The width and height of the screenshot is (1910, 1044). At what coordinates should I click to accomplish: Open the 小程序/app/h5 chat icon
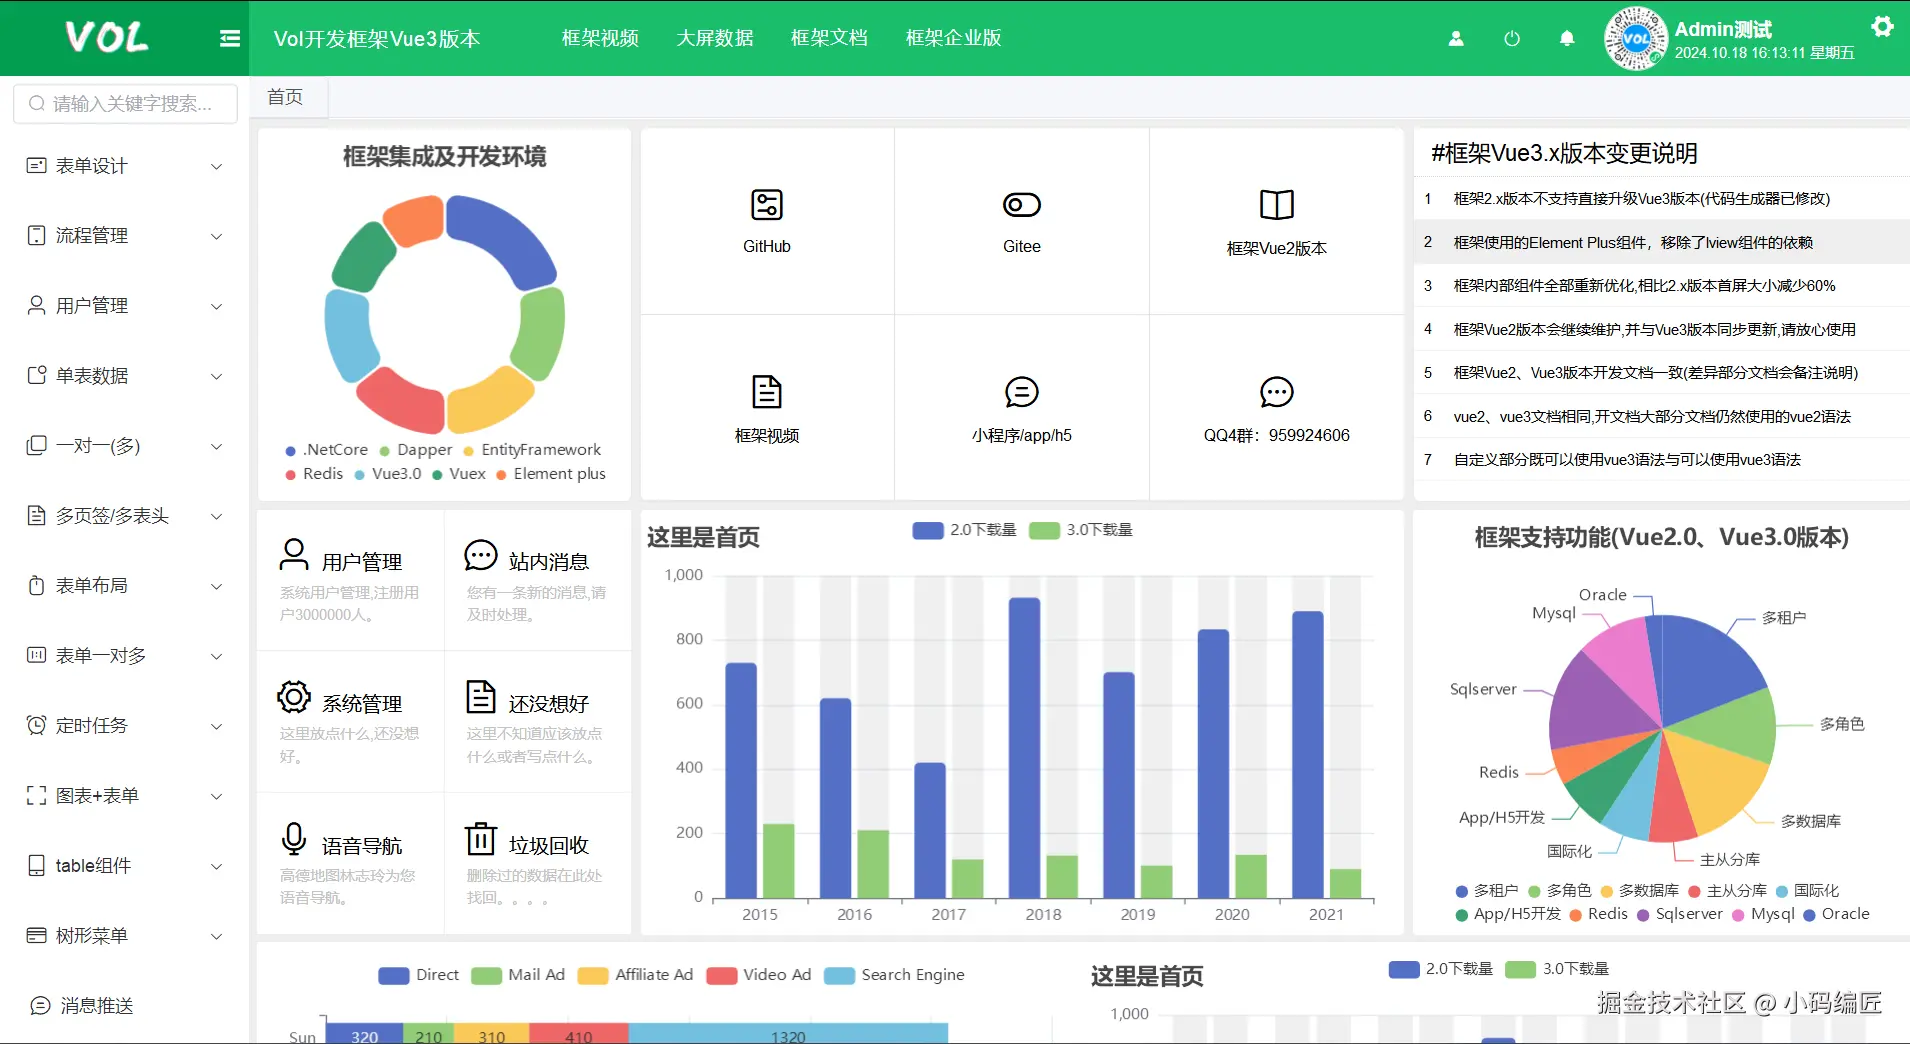point(1022,392)
